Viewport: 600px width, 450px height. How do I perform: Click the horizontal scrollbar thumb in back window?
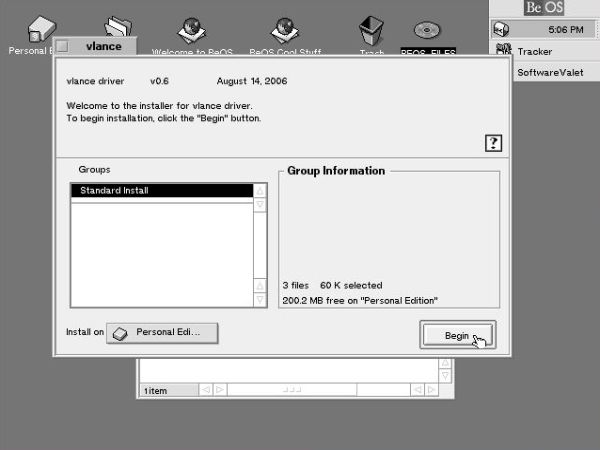coord(292,390)
